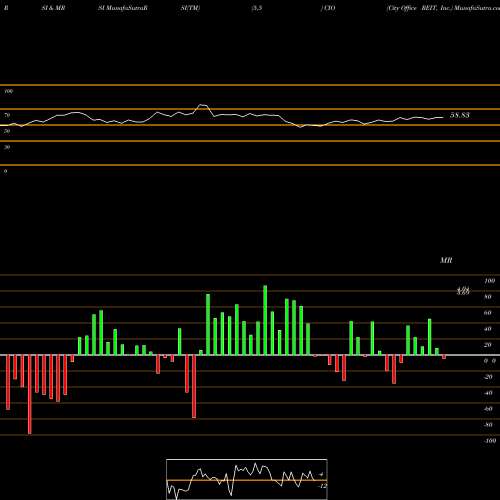Viewport: 500px width, 500px height.
Task: Click the MR panel title label
Action: [x=446, y=260]
